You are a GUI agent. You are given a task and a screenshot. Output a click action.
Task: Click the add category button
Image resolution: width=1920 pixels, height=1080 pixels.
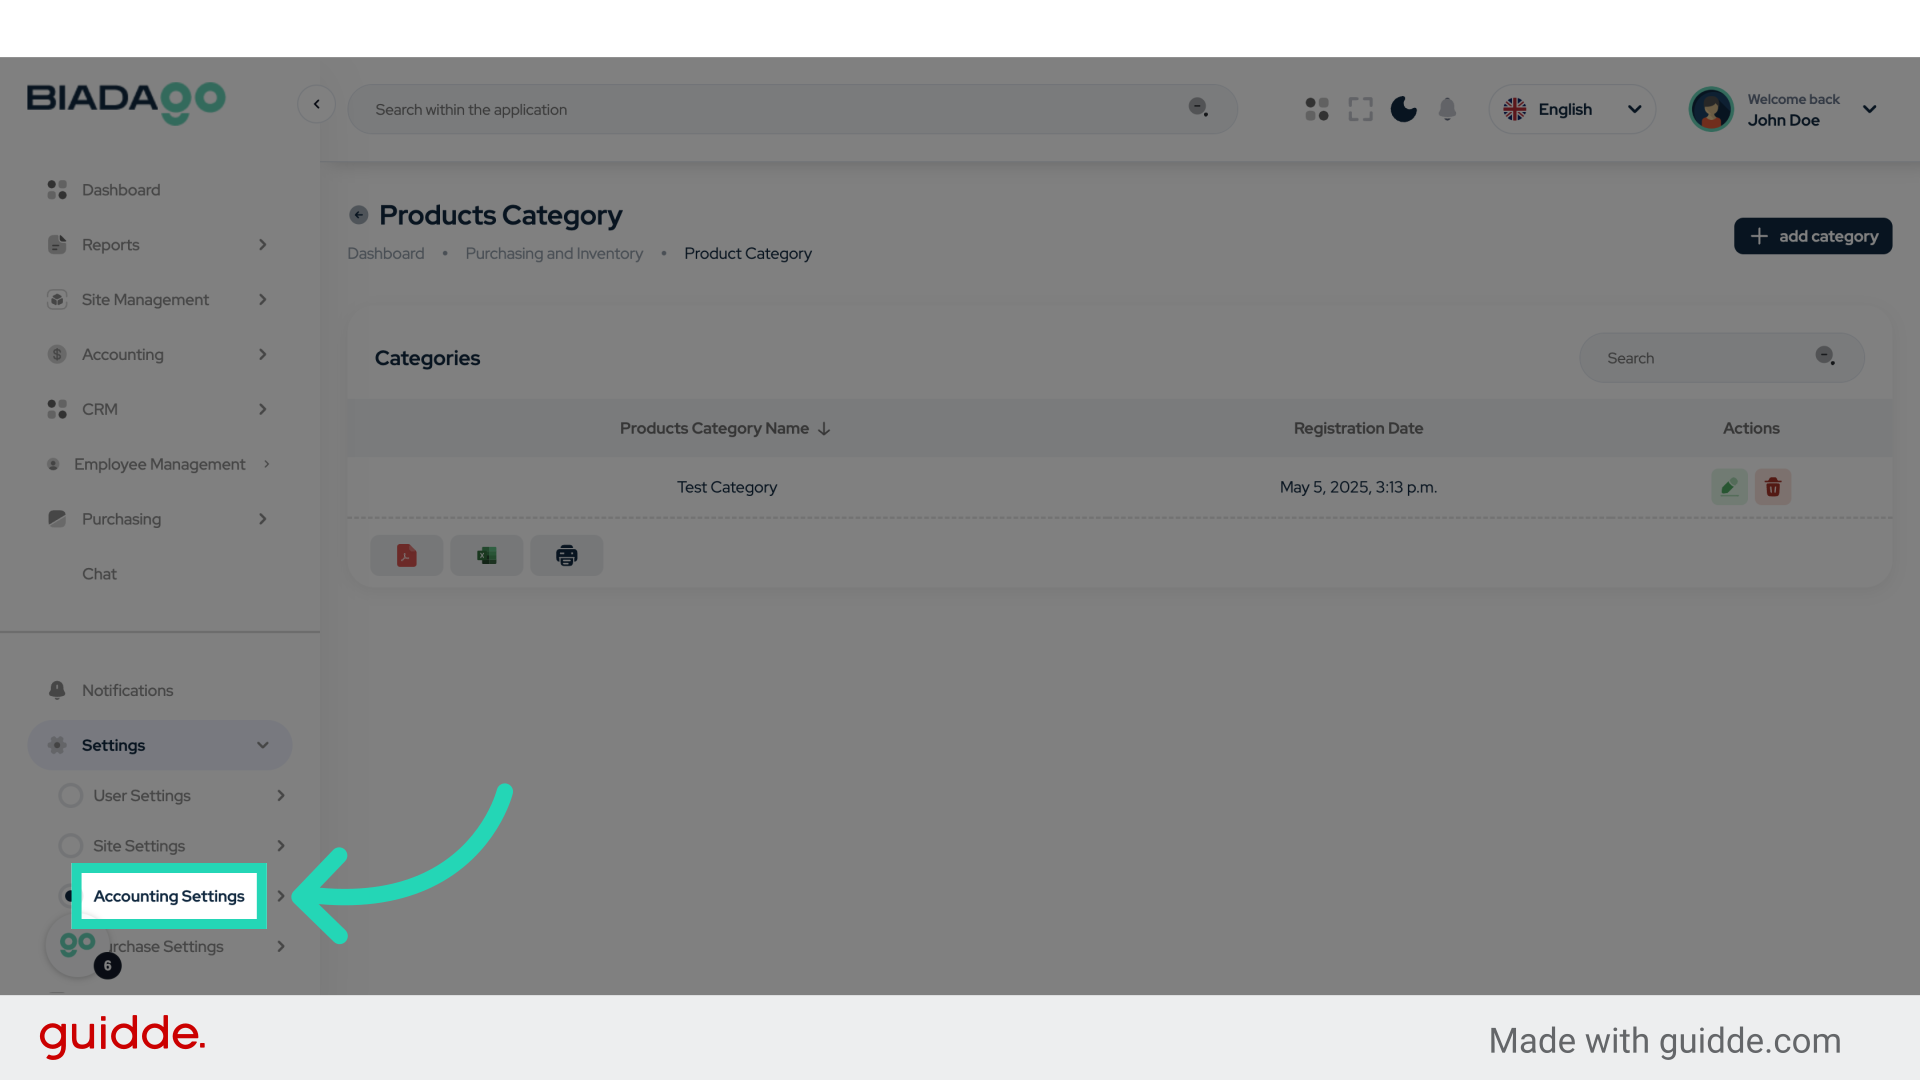(1812, 236)
